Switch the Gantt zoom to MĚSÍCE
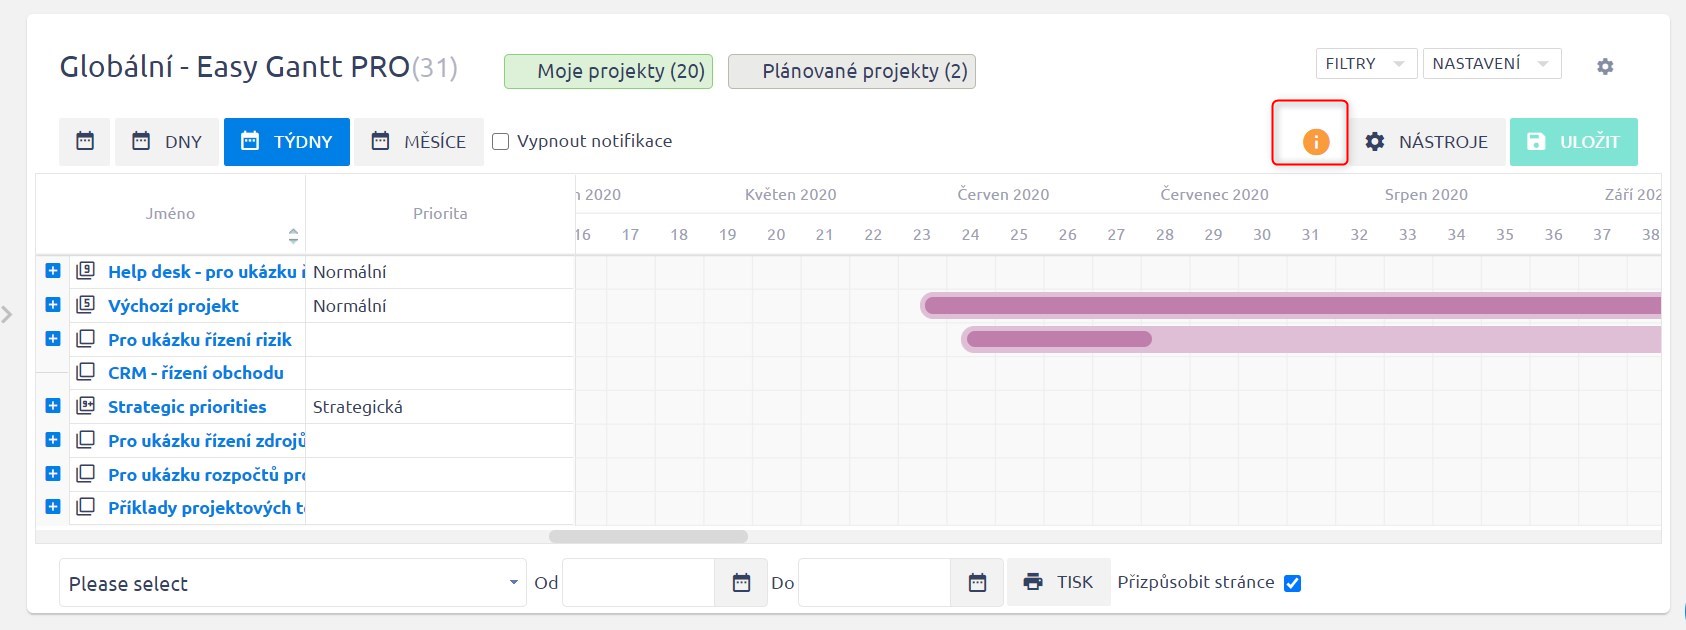Screen dimensions: 1686x630 pos(419,141)
